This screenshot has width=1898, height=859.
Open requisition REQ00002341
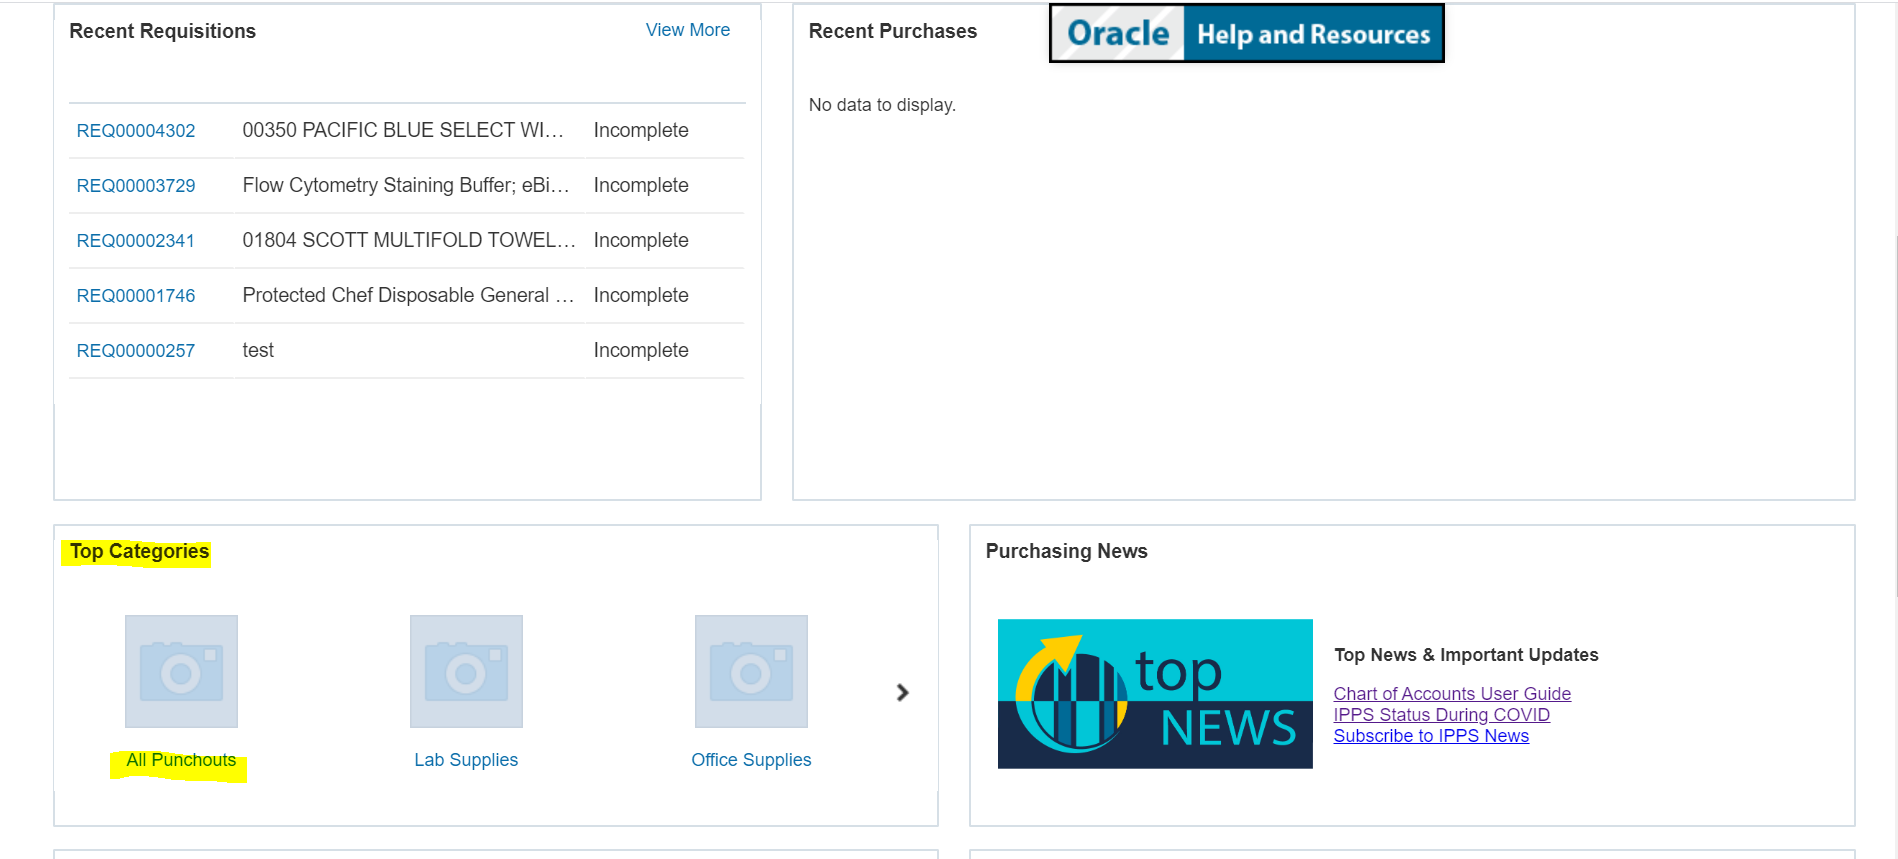pos(136,241)
